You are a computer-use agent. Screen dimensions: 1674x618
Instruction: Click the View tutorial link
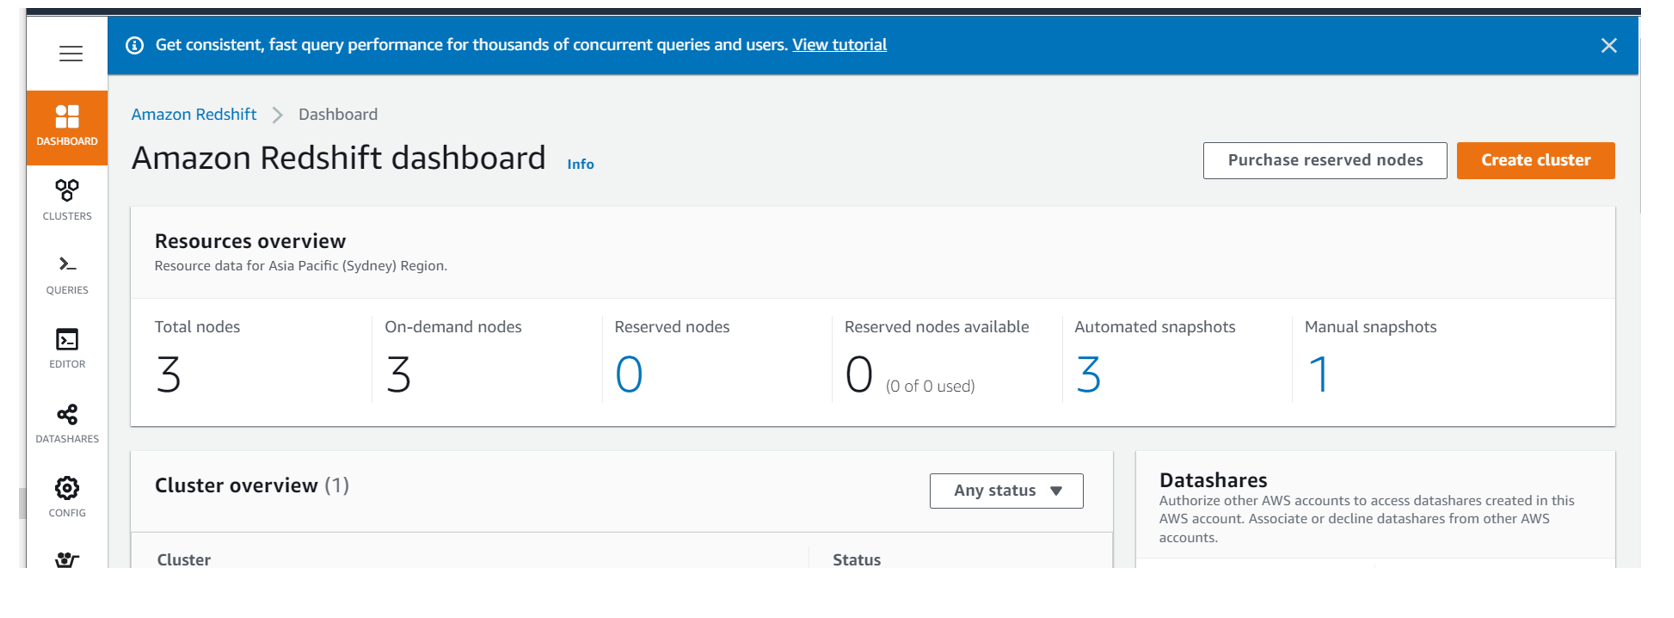pos(839,45)
